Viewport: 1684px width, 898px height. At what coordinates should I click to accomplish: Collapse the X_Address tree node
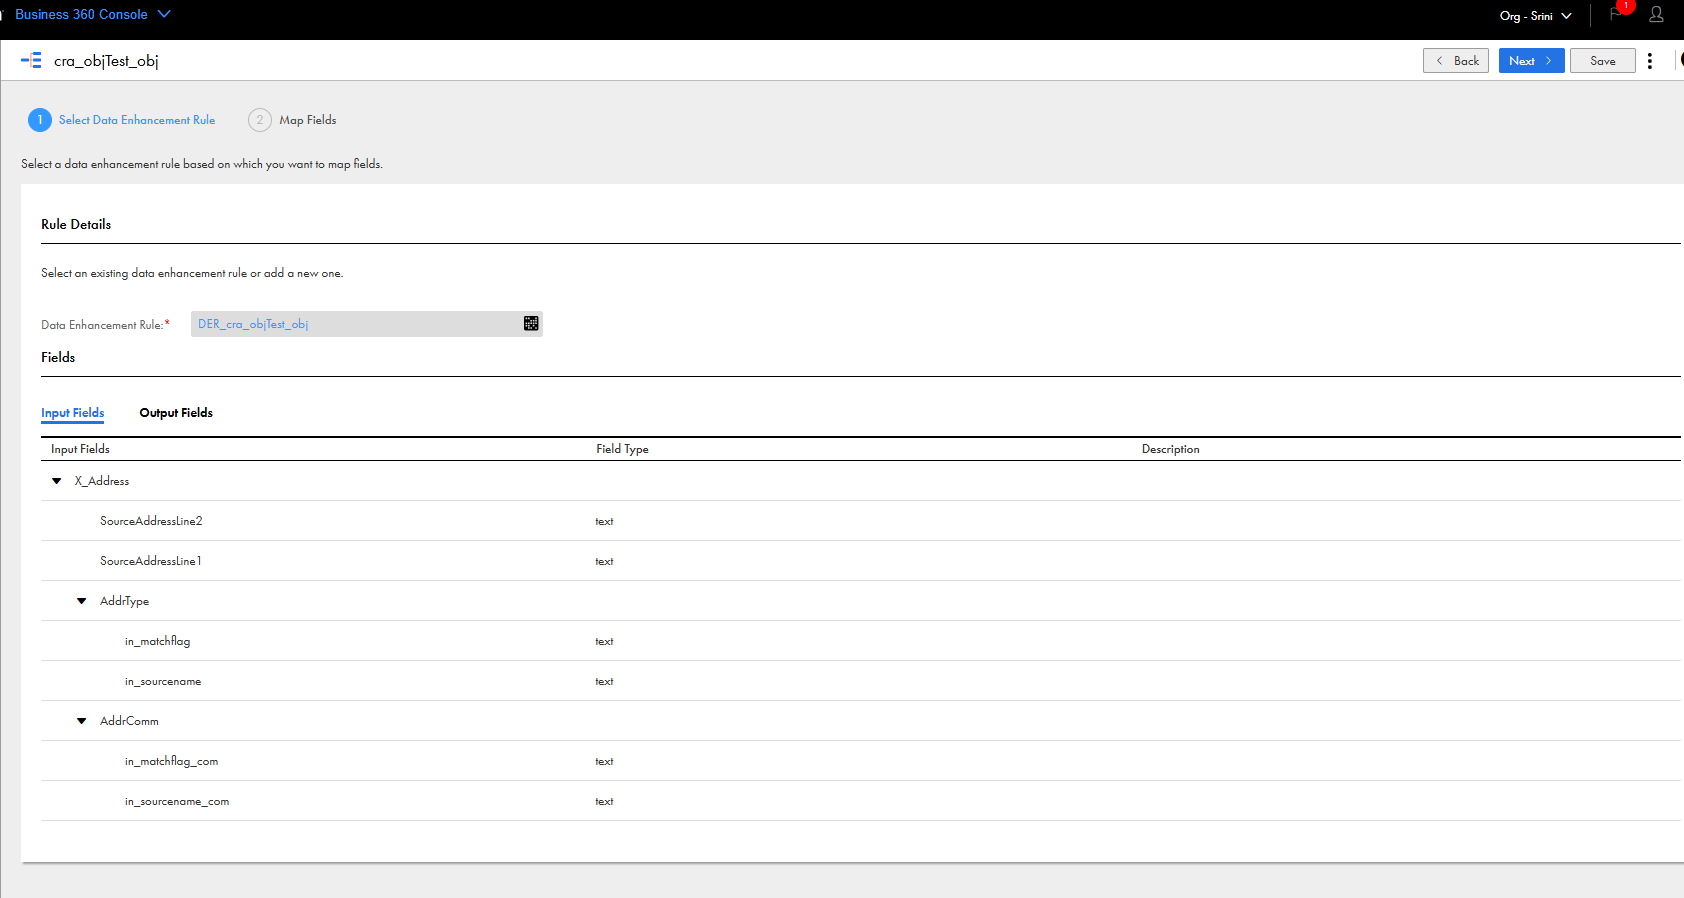tap(57, 481)
